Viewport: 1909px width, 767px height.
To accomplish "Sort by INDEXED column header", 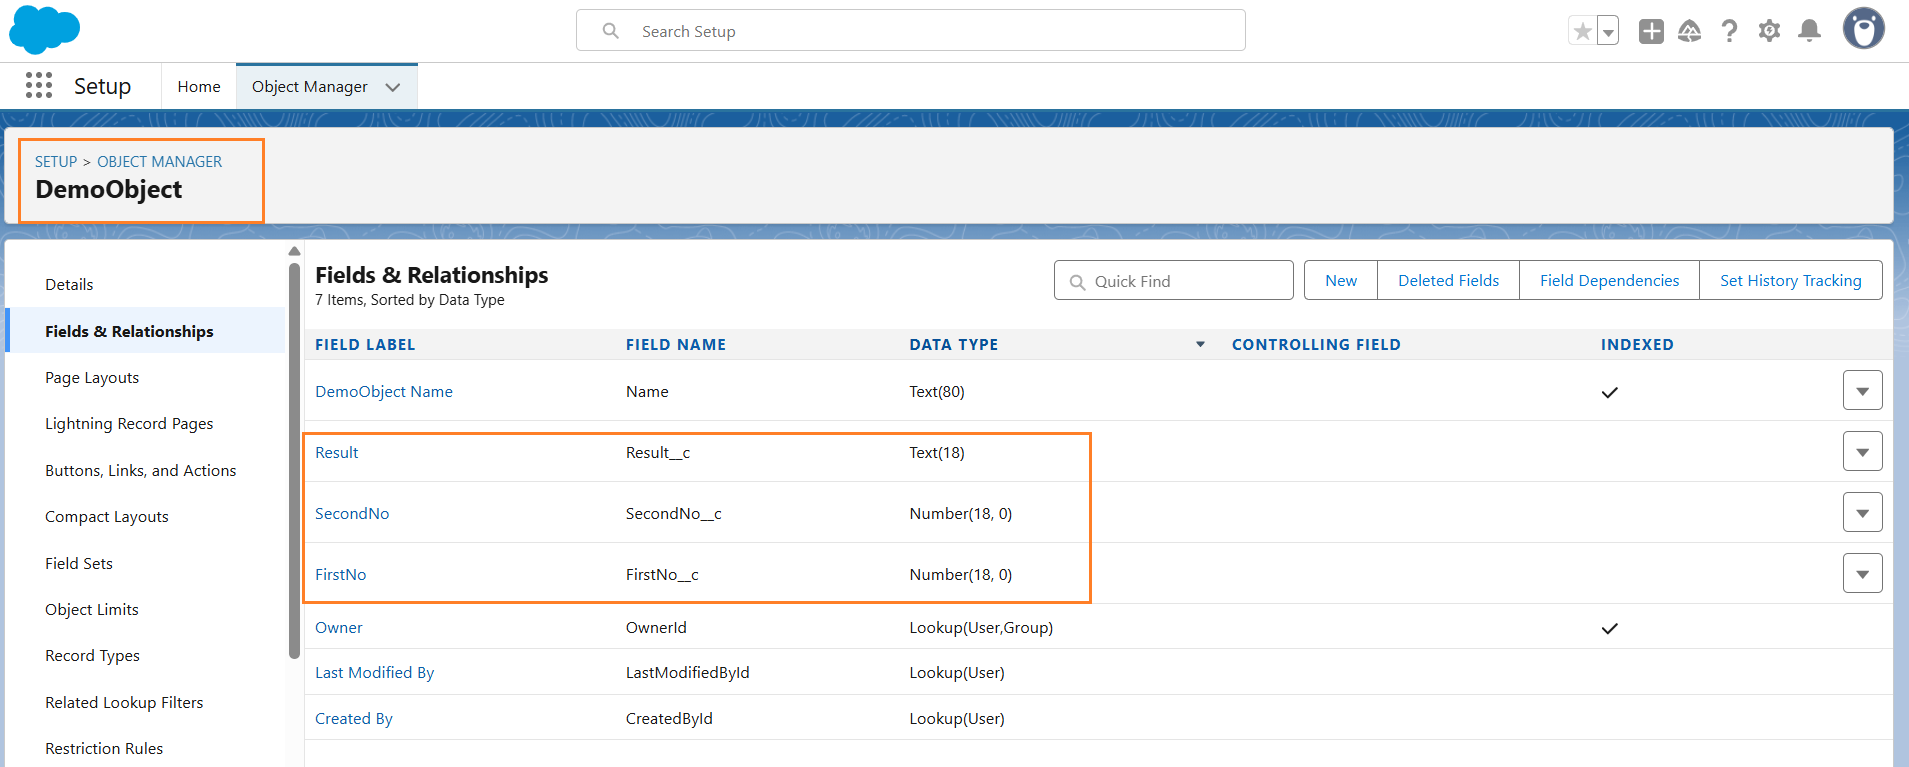I will click(x=1637, y=345).
